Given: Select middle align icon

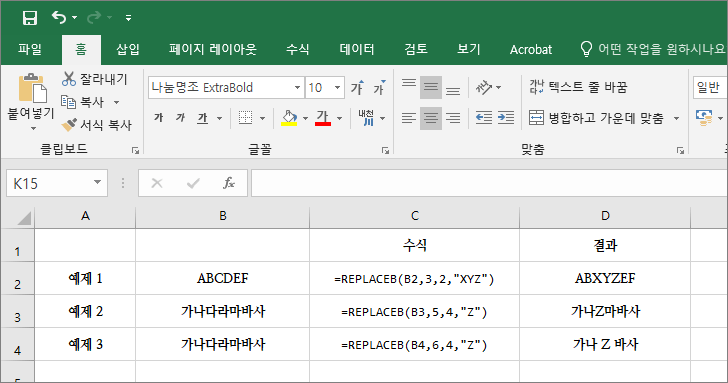Looking at the screenshot, I should tap(431, 87).
